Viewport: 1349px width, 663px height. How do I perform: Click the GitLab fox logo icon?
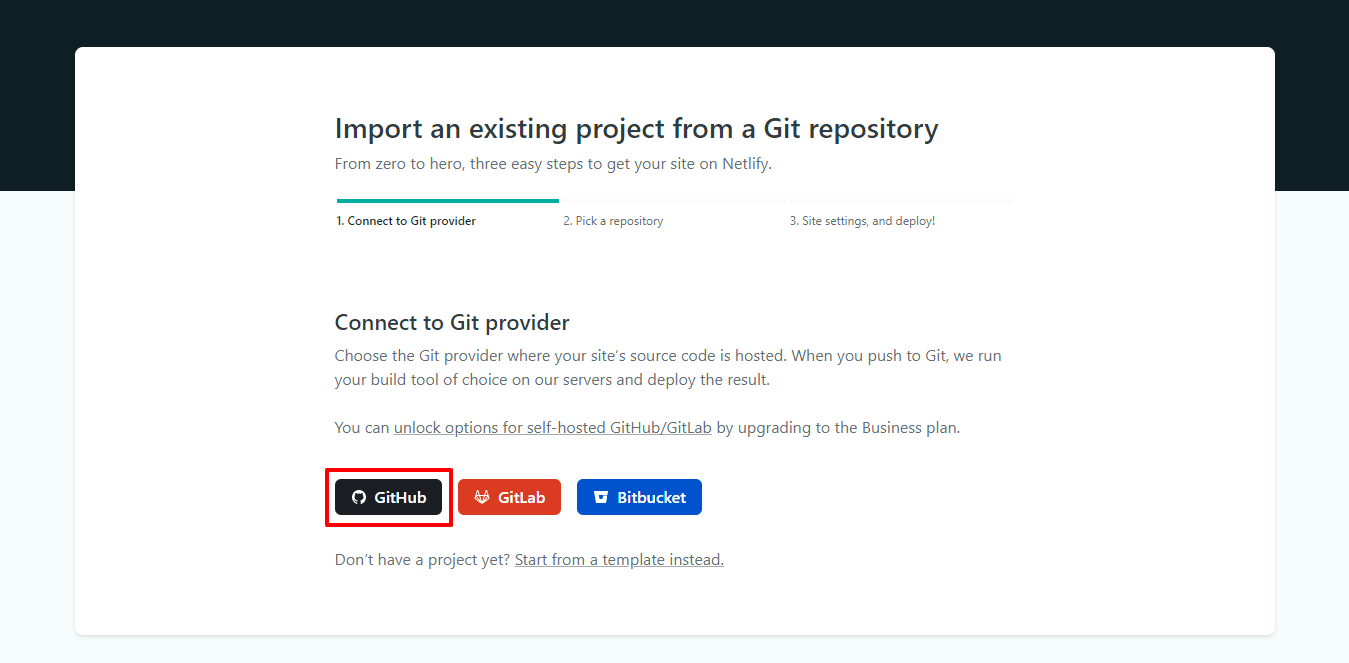coord(482,497)
